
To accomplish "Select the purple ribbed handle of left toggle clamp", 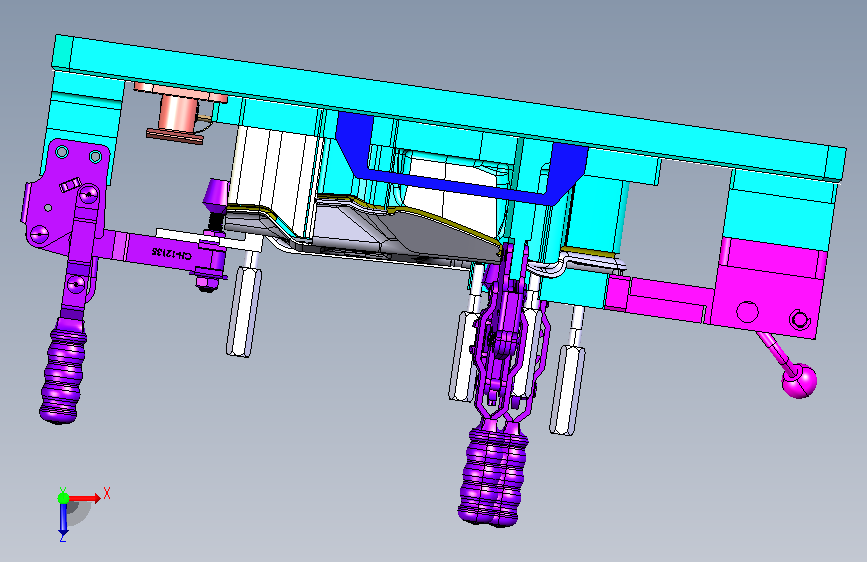I will 62,371.
